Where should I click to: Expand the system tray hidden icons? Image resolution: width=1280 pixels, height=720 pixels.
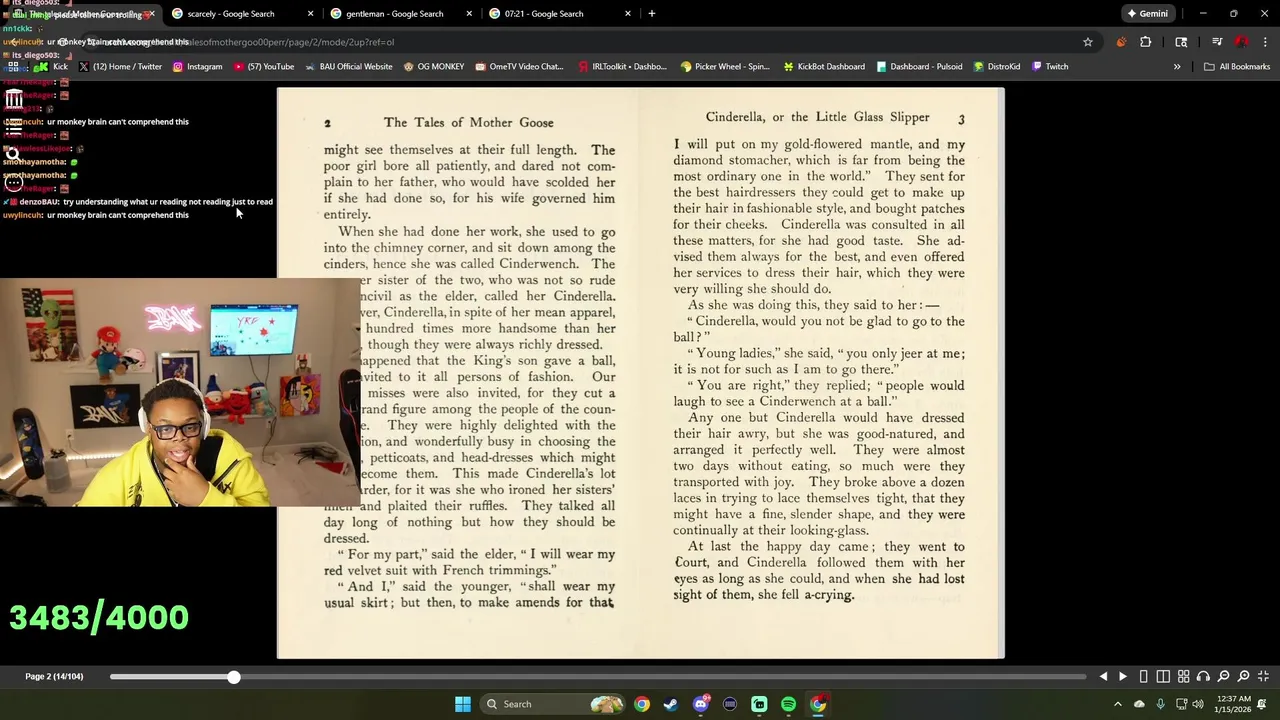(x=1118, y=704)
